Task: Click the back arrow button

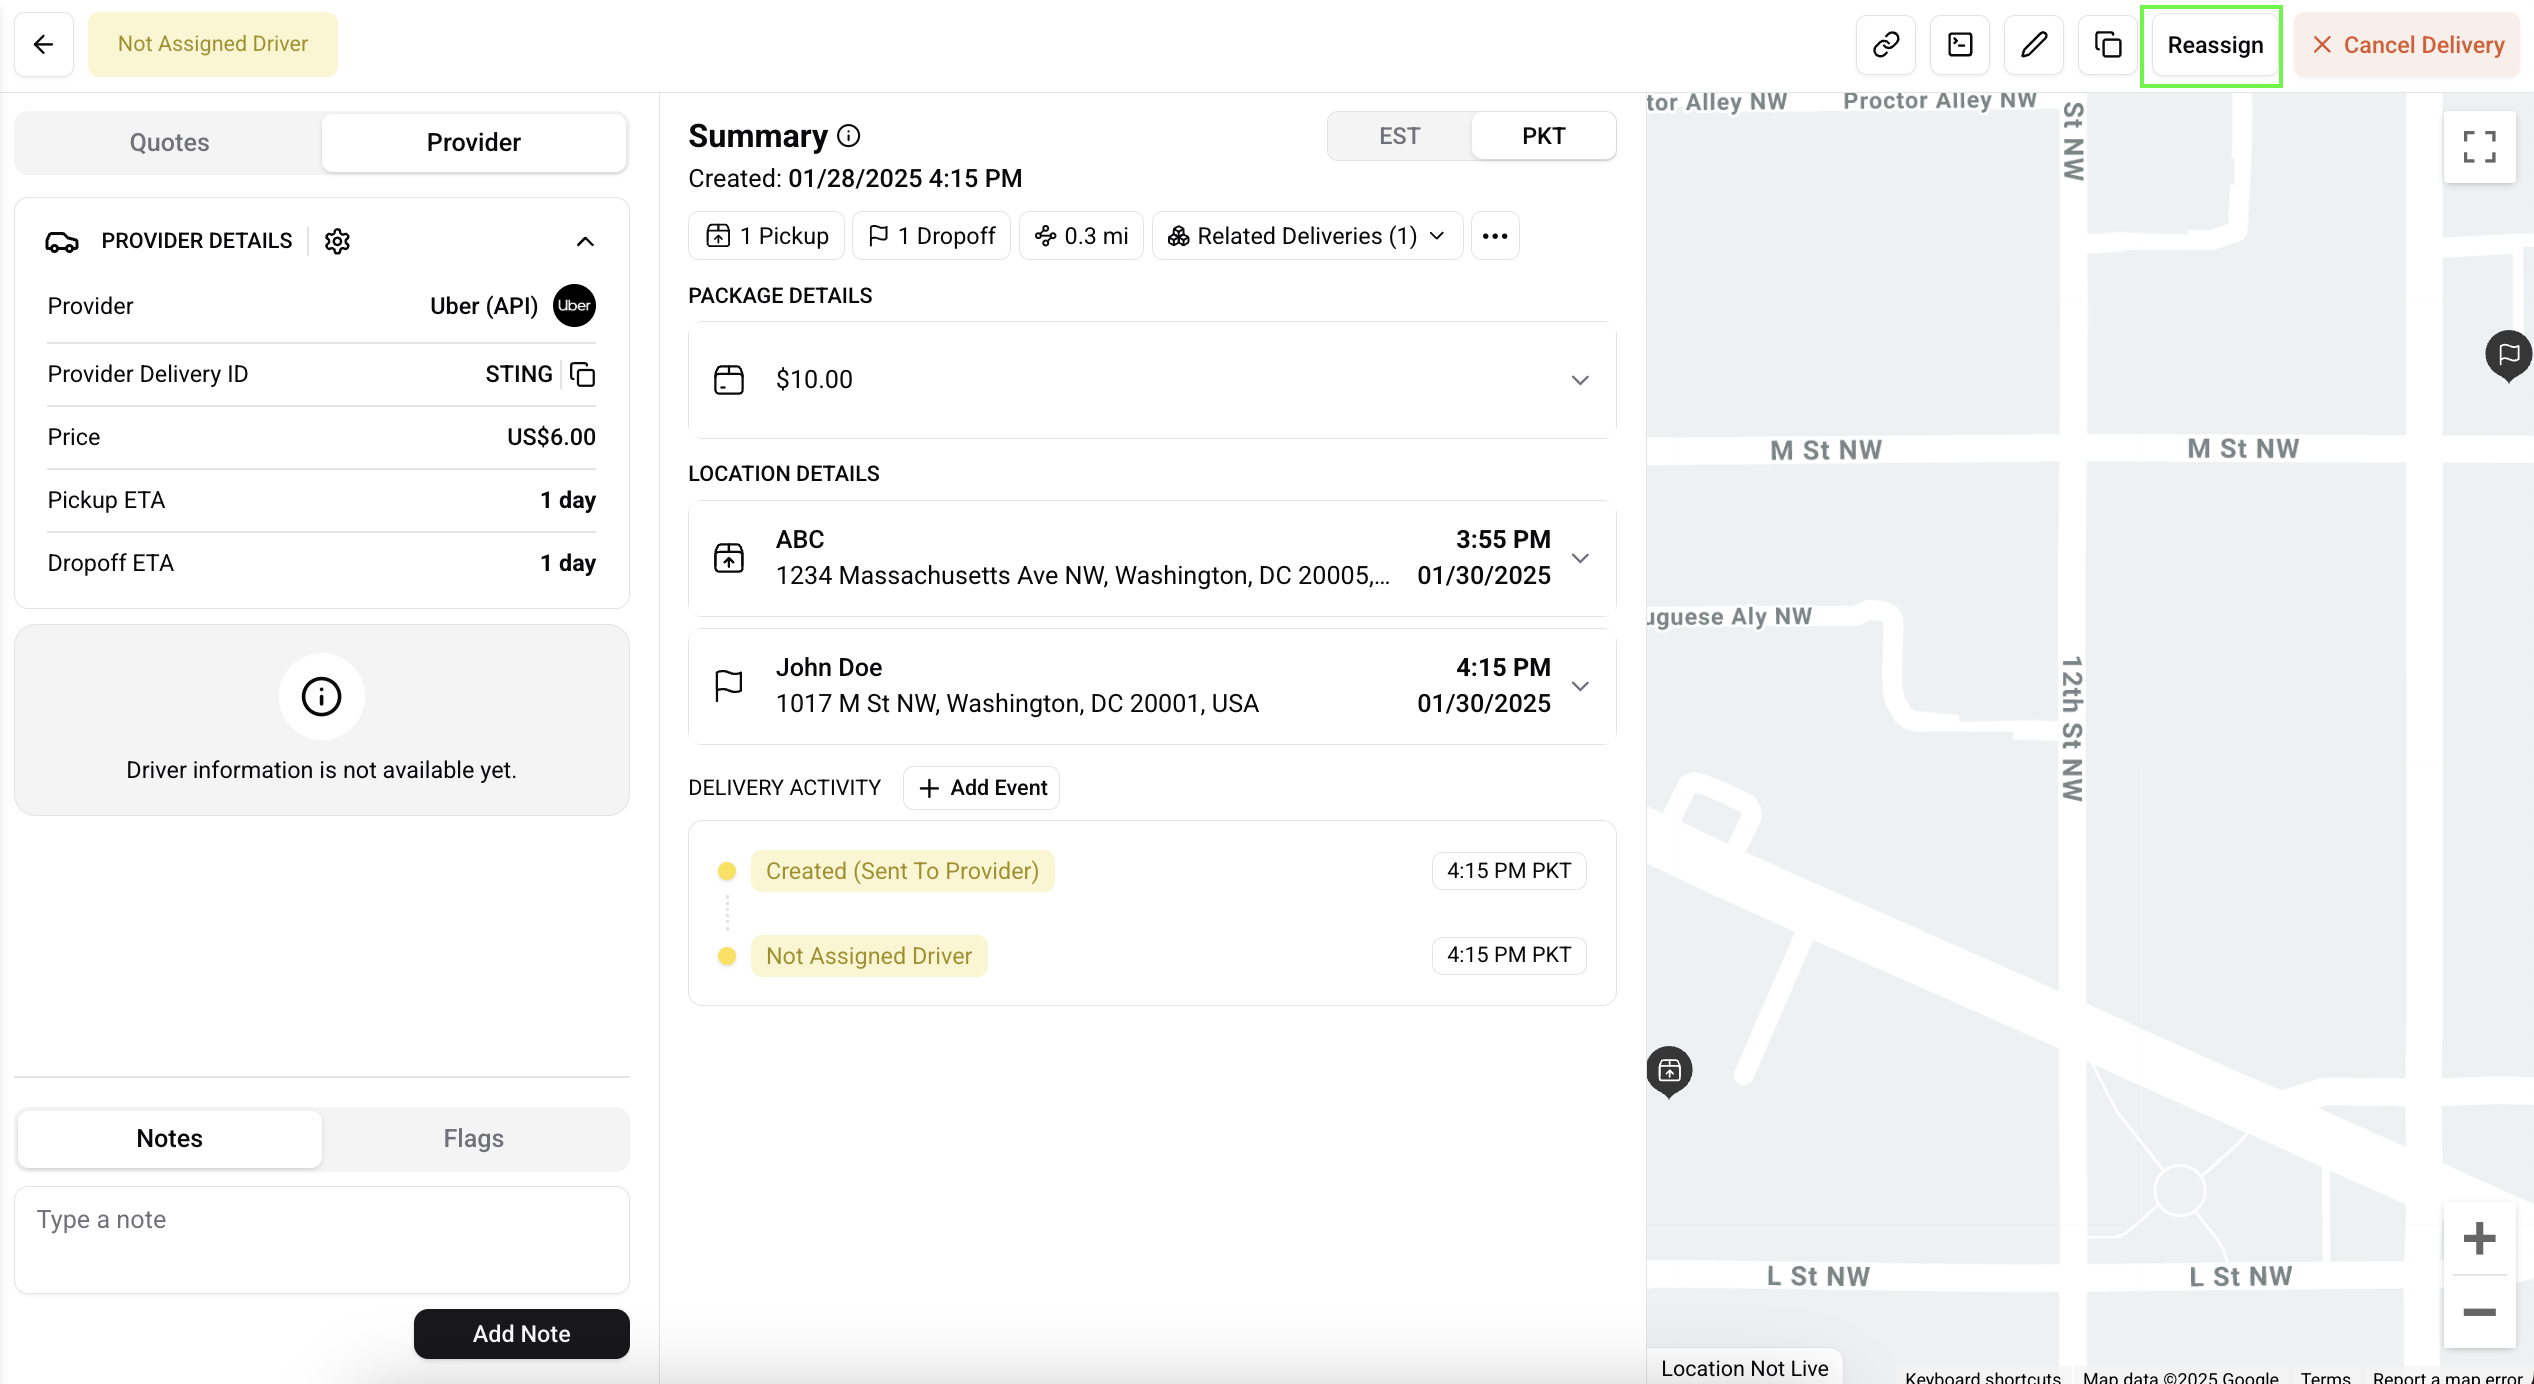Action: pos(43,44)
